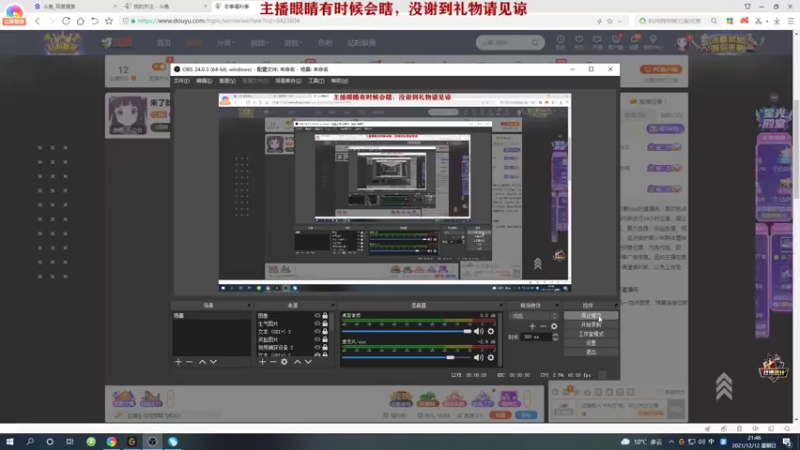Pop out the Scene Transitions dock
This screenshot has height=450, width=800.
(557, 306)
